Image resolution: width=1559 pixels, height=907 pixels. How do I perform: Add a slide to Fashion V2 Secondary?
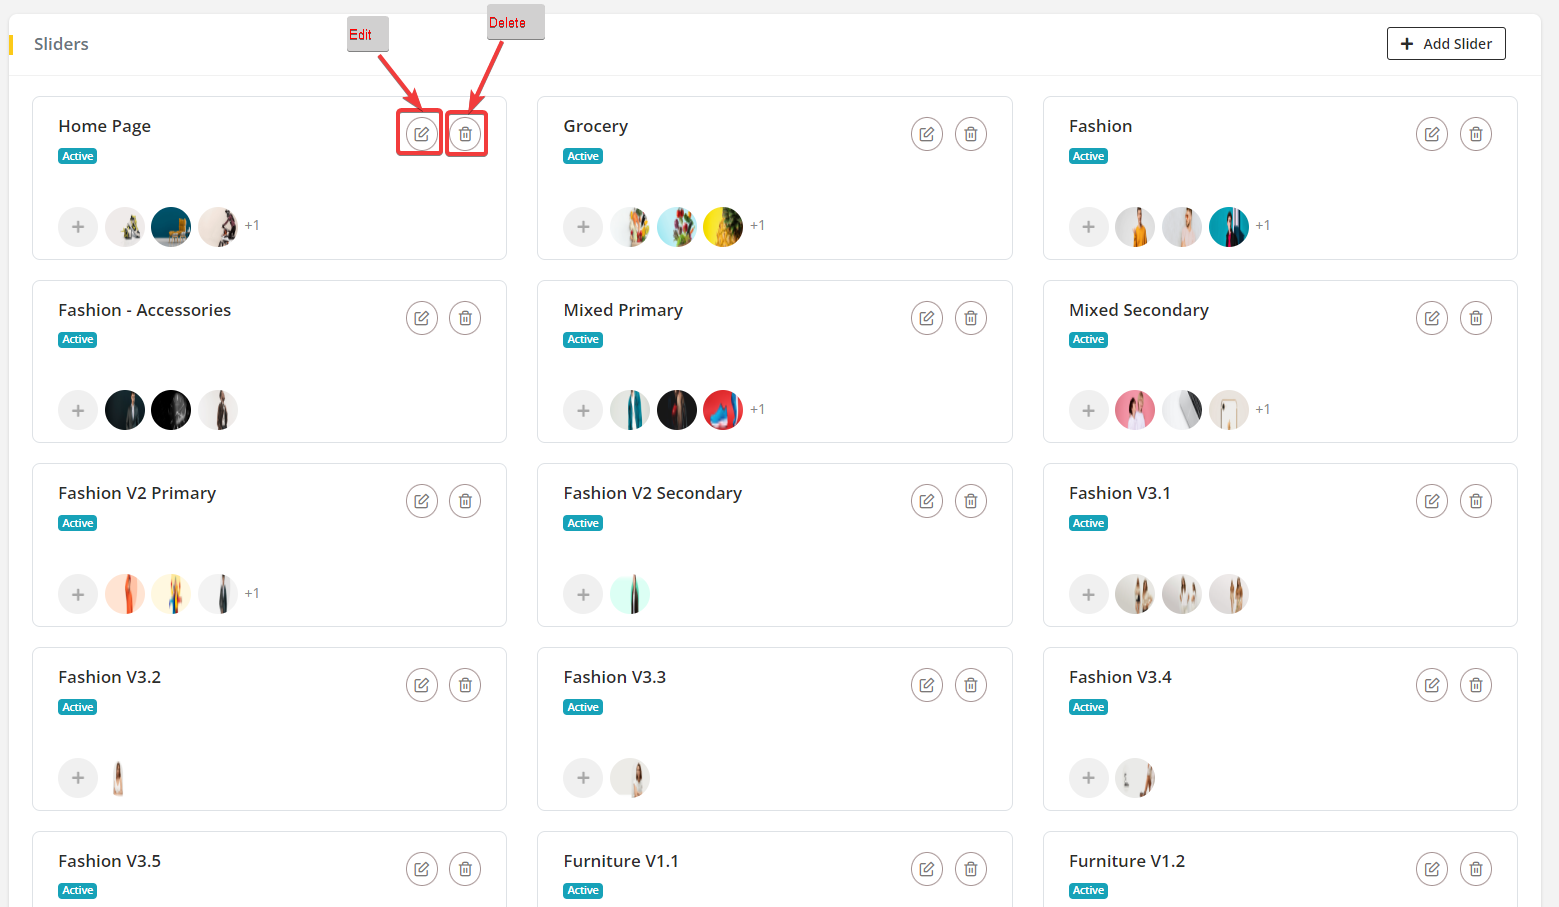point(583,595)
